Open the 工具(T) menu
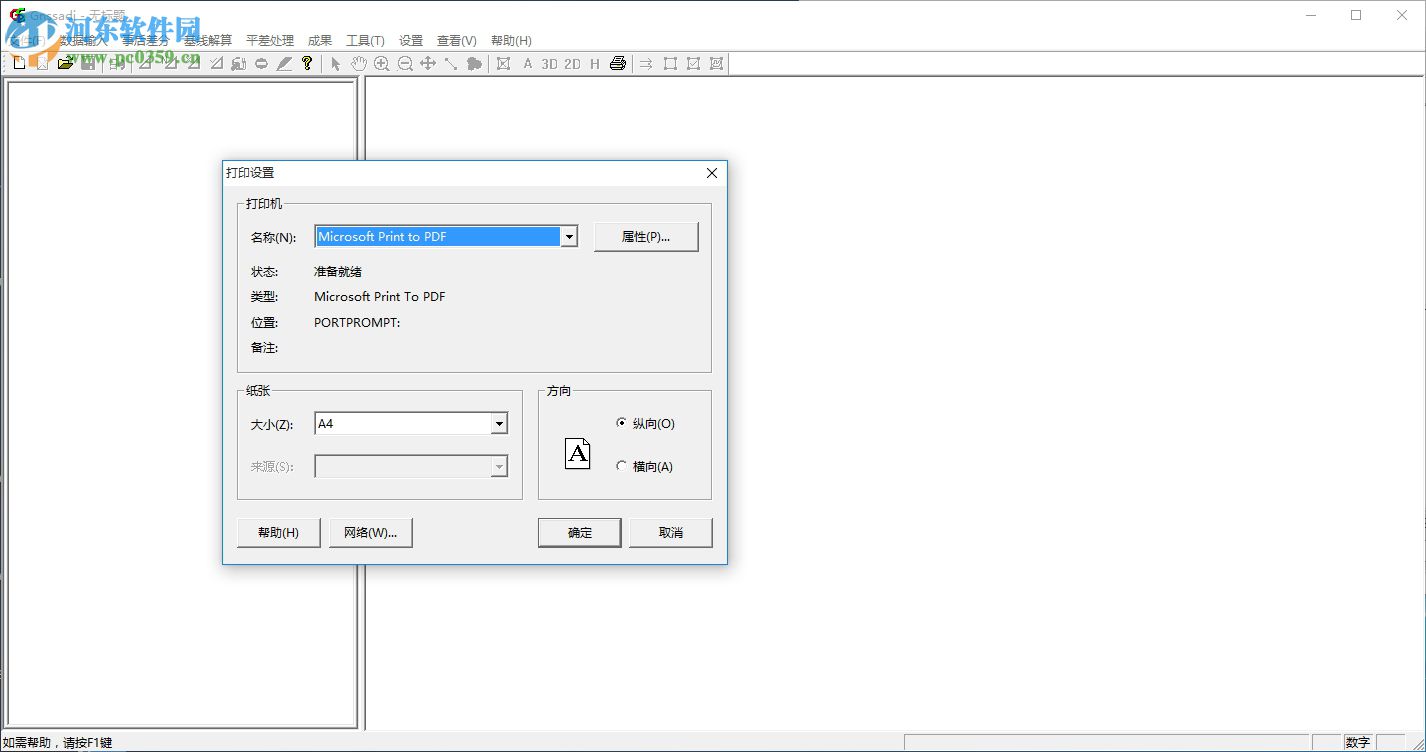Viewport: 1426px width, 752px height. pyautogui.click(x=365, y=41)
